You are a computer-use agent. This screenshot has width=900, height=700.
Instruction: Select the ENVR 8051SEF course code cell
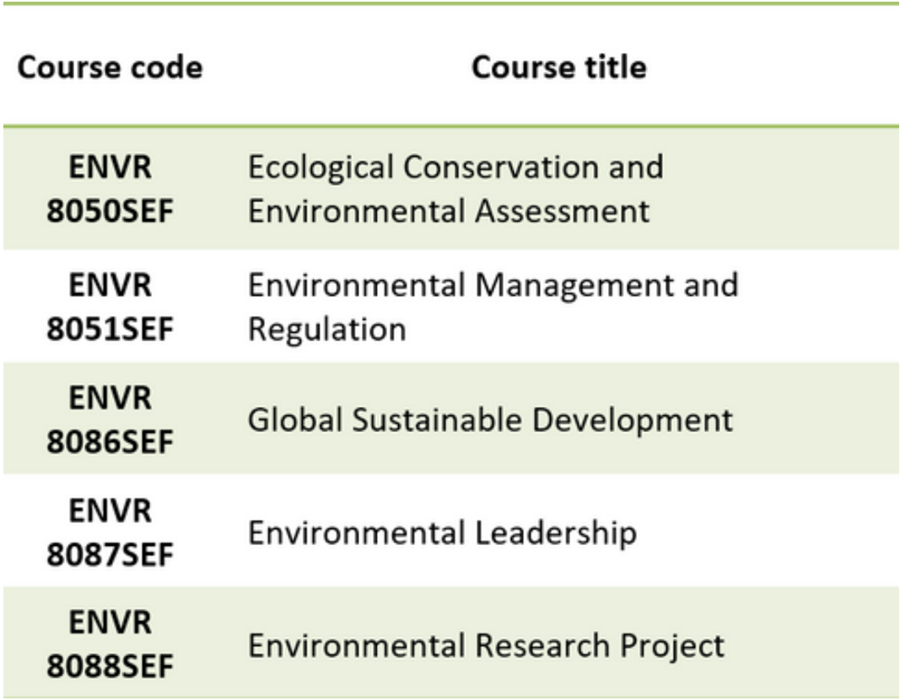pyautogui.click(x=110, y=306)
